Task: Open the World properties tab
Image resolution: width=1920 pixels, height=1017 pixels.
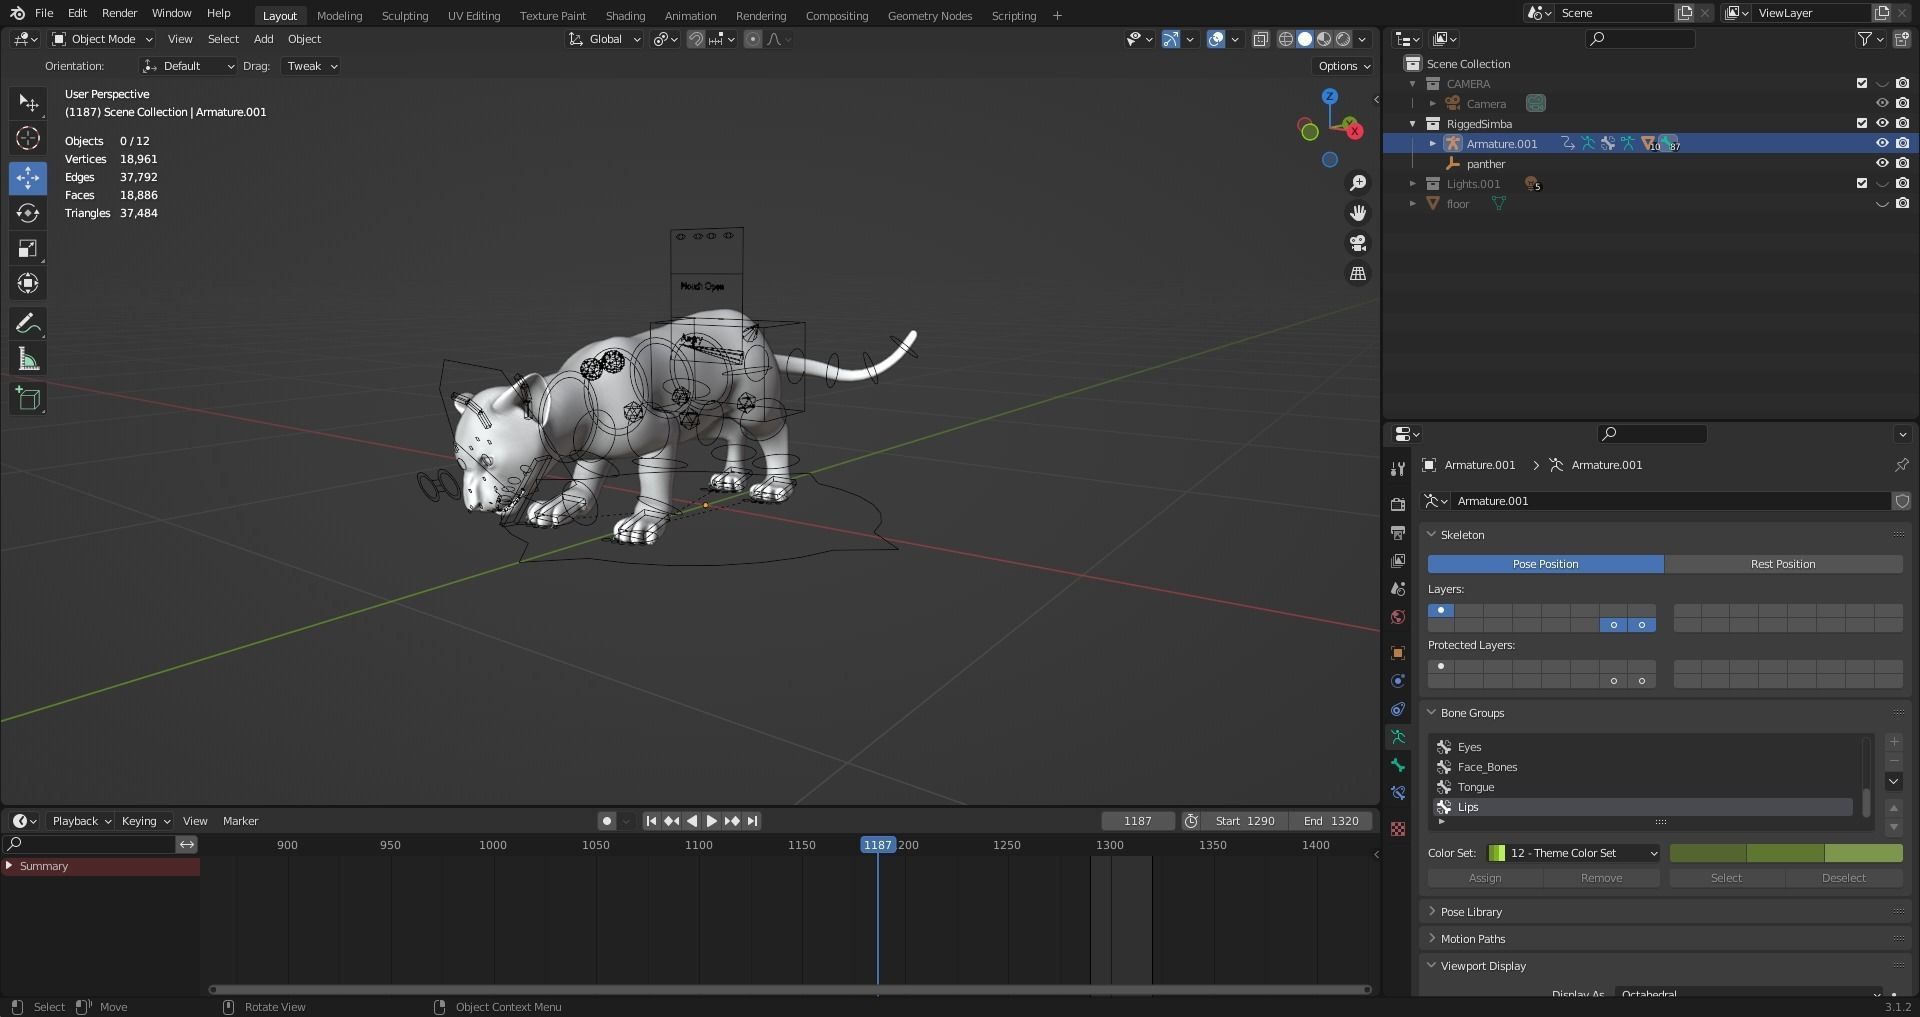Action: [x=1398, y=617]
